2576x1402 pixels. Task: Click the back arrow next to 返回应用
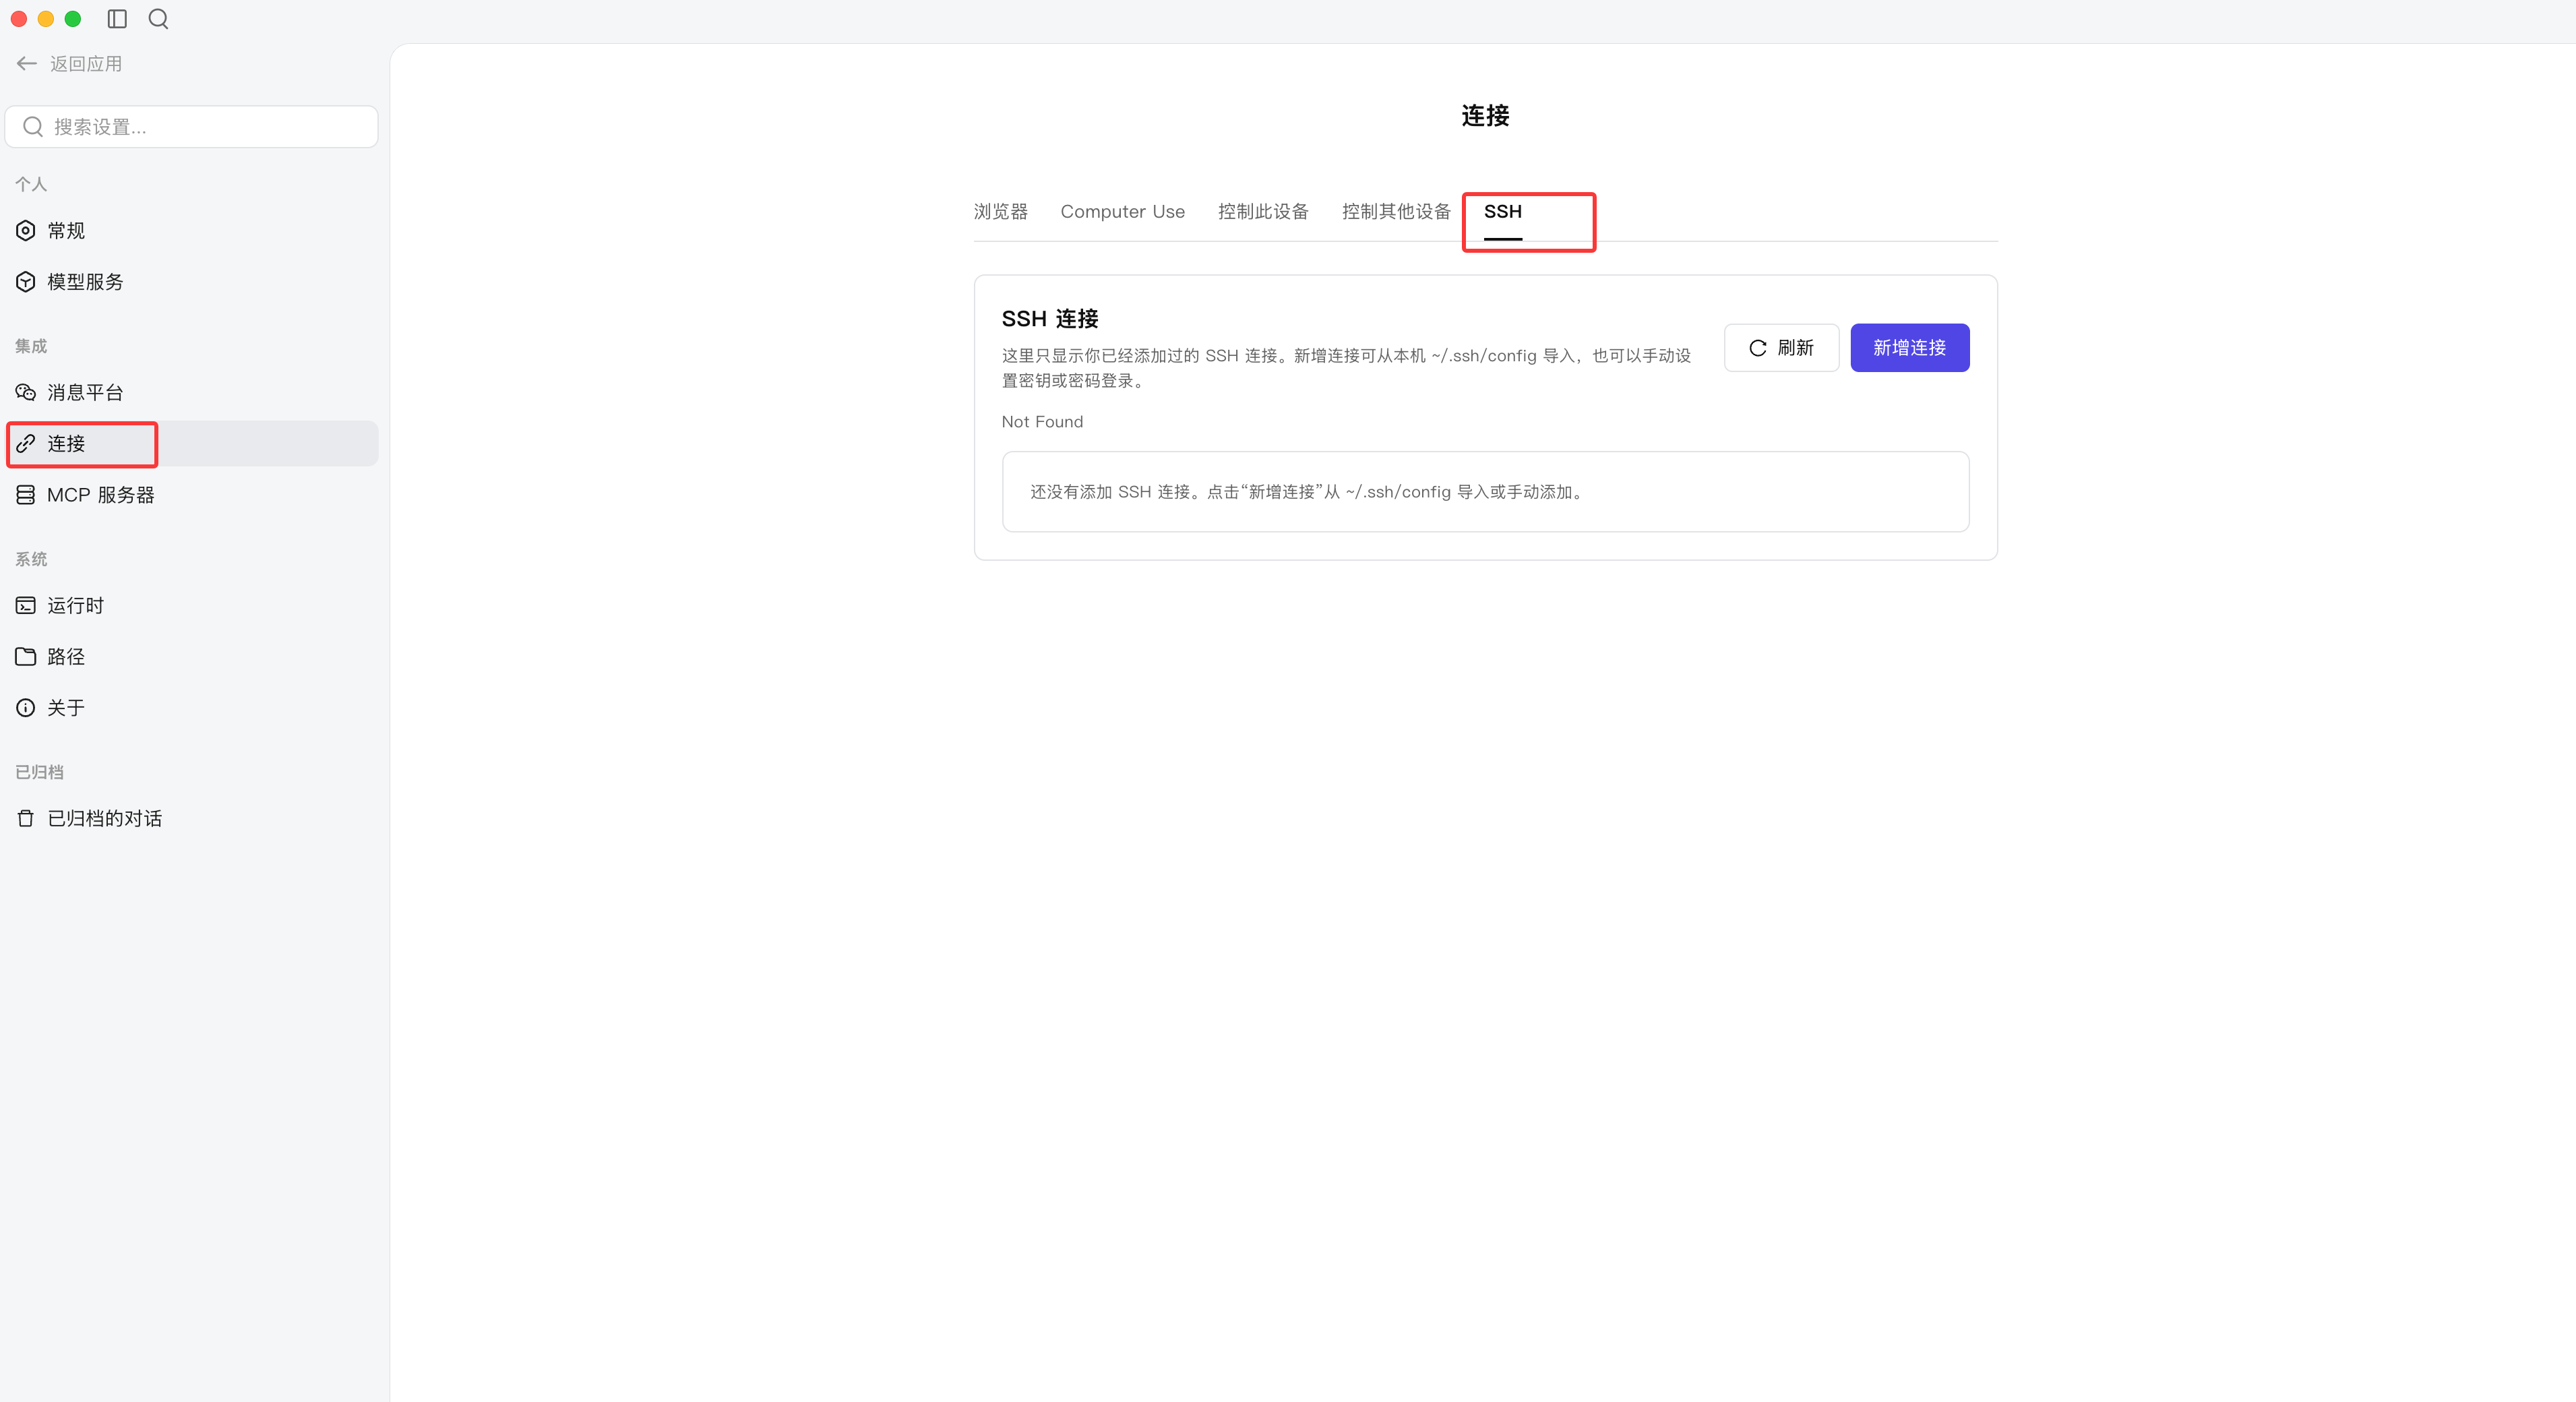pos(27,63)
